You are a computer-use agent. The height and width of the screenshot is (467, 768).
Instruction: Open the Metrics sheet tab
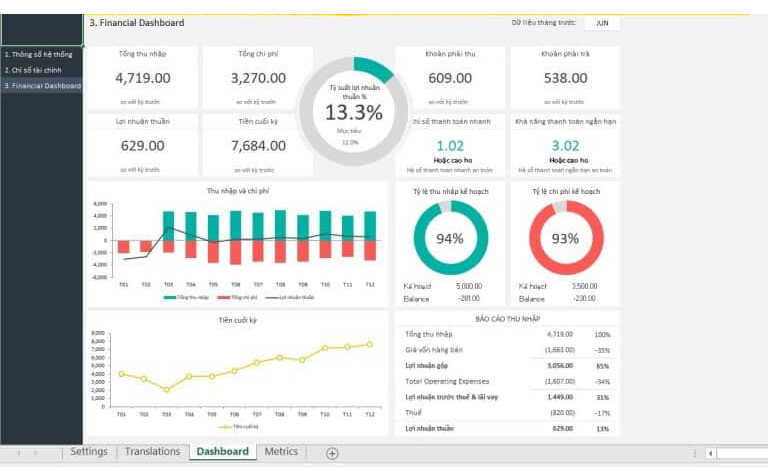(281, 451)
